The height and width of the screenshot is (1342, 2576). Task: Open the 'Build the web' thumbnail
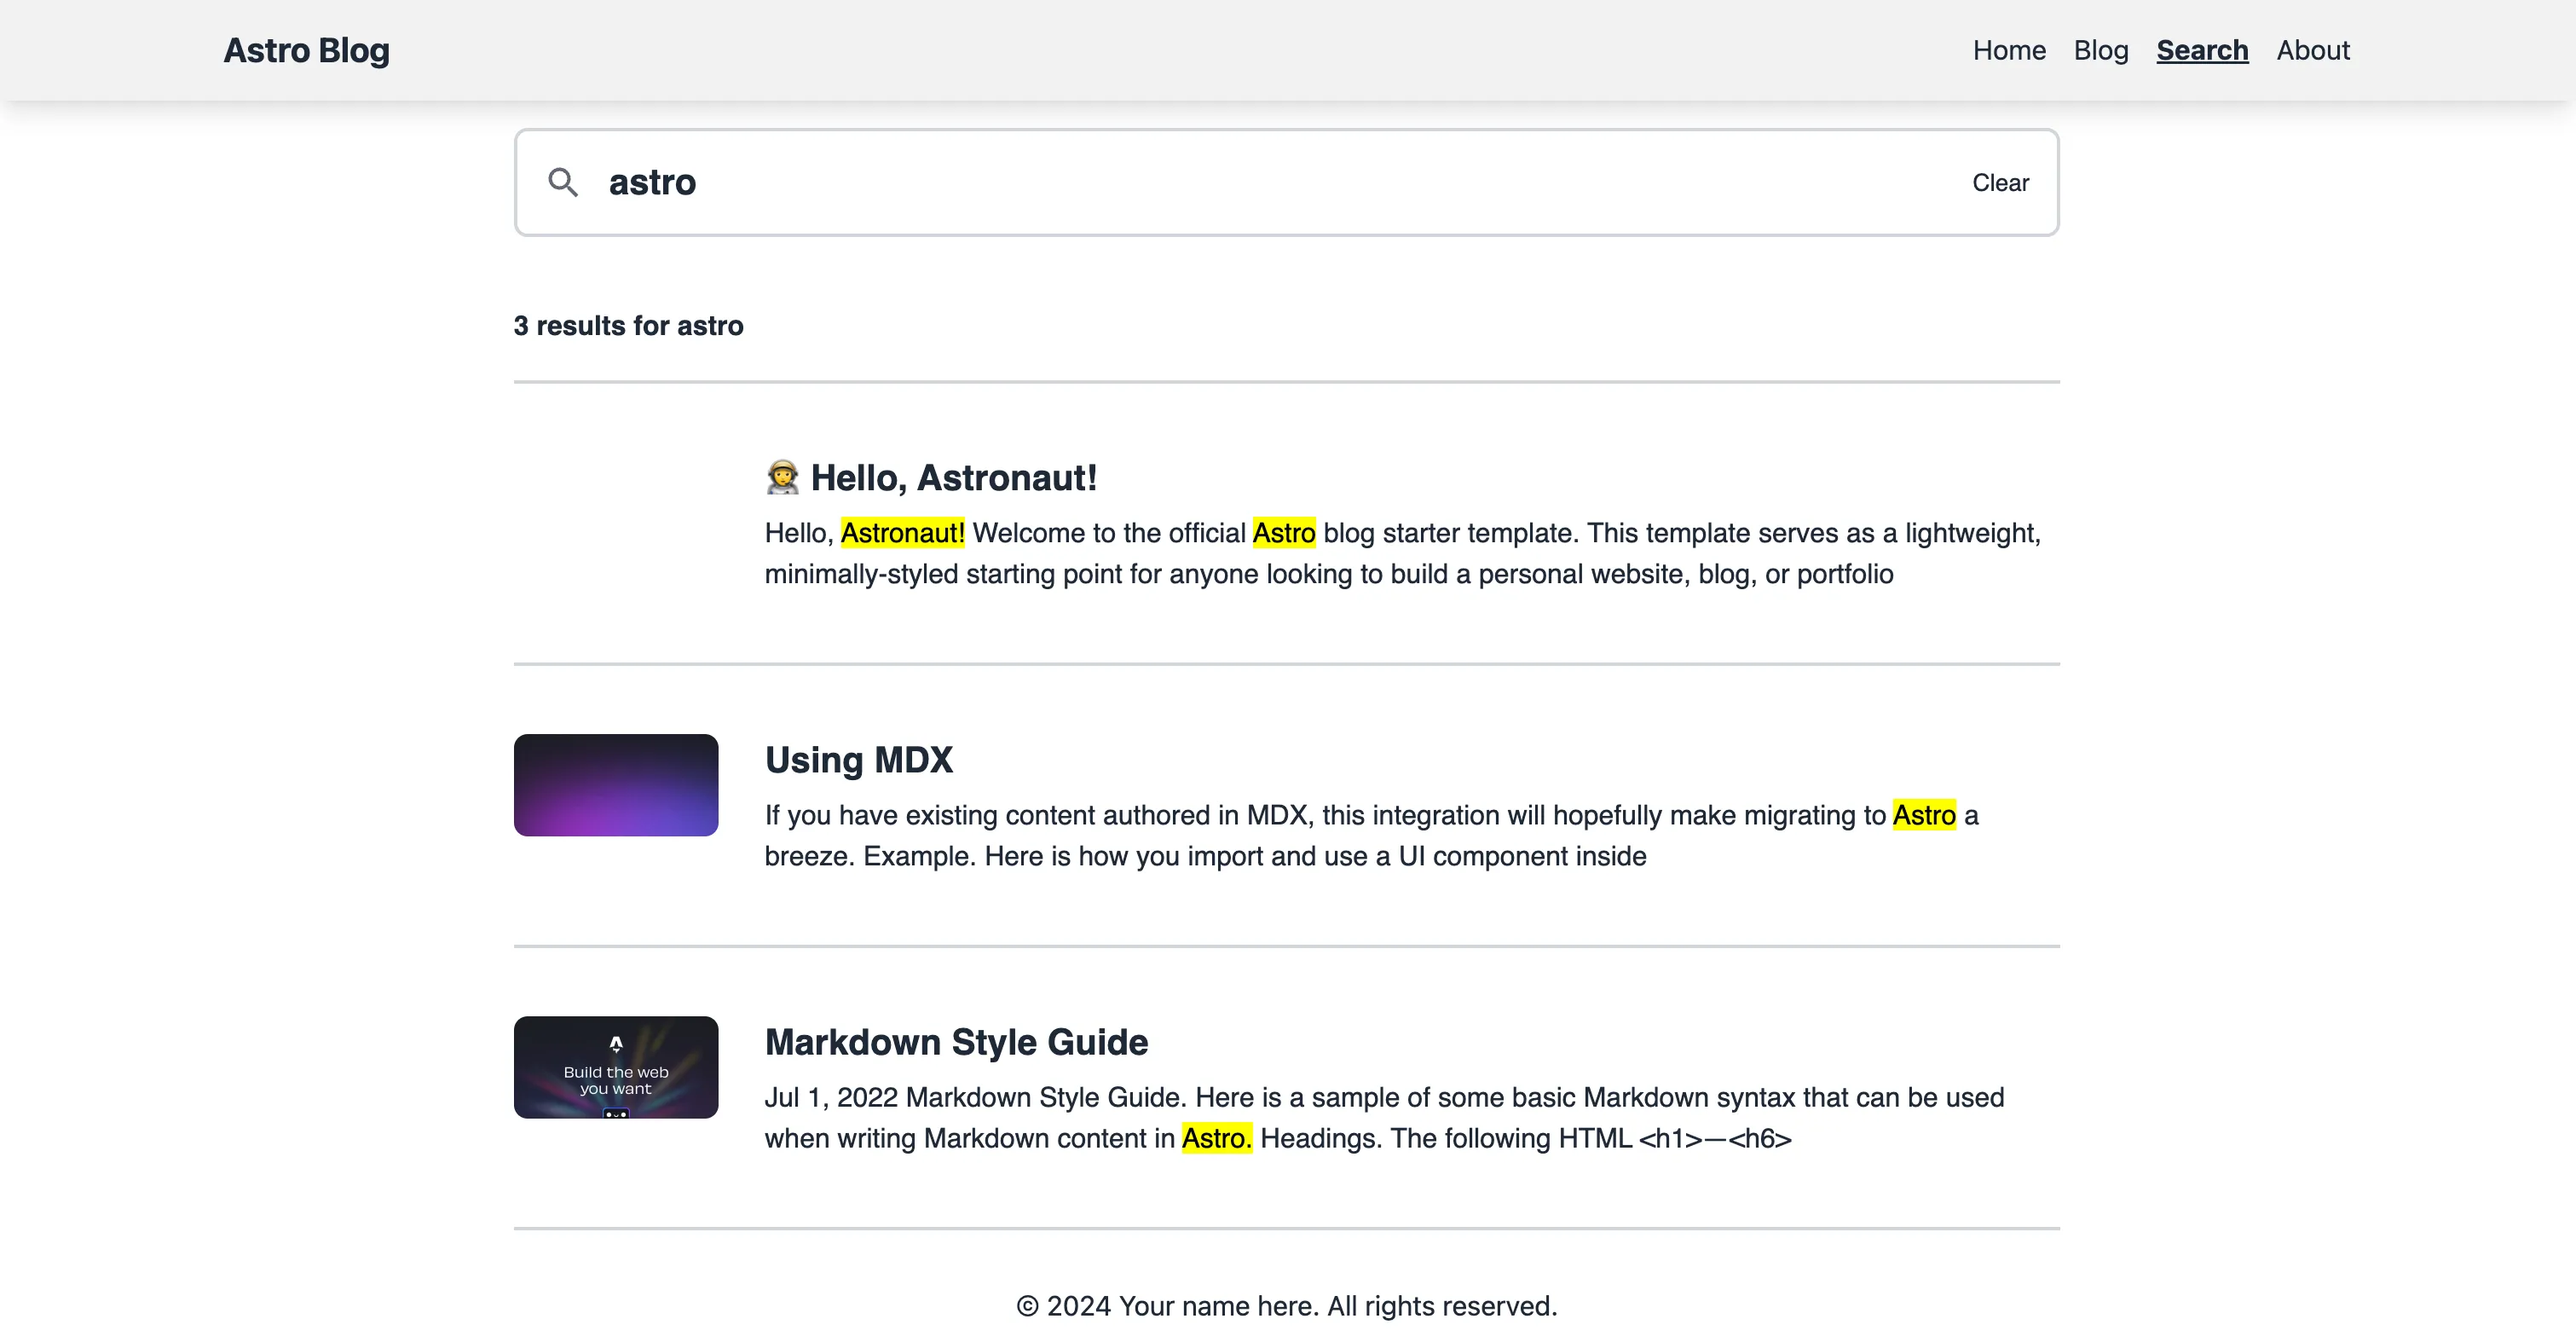(x=616, y=1067)
